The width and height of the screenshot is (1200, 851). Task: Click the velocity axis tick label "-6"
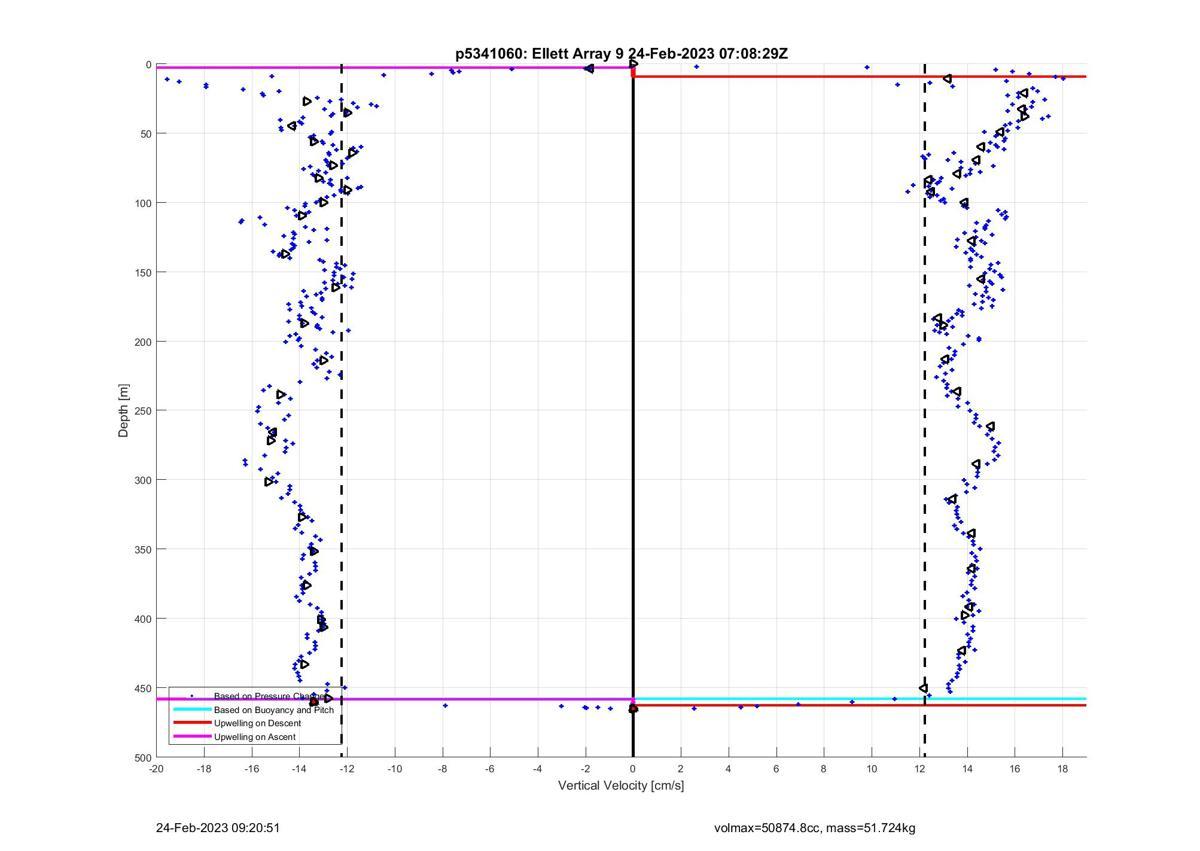pos(490,769)
